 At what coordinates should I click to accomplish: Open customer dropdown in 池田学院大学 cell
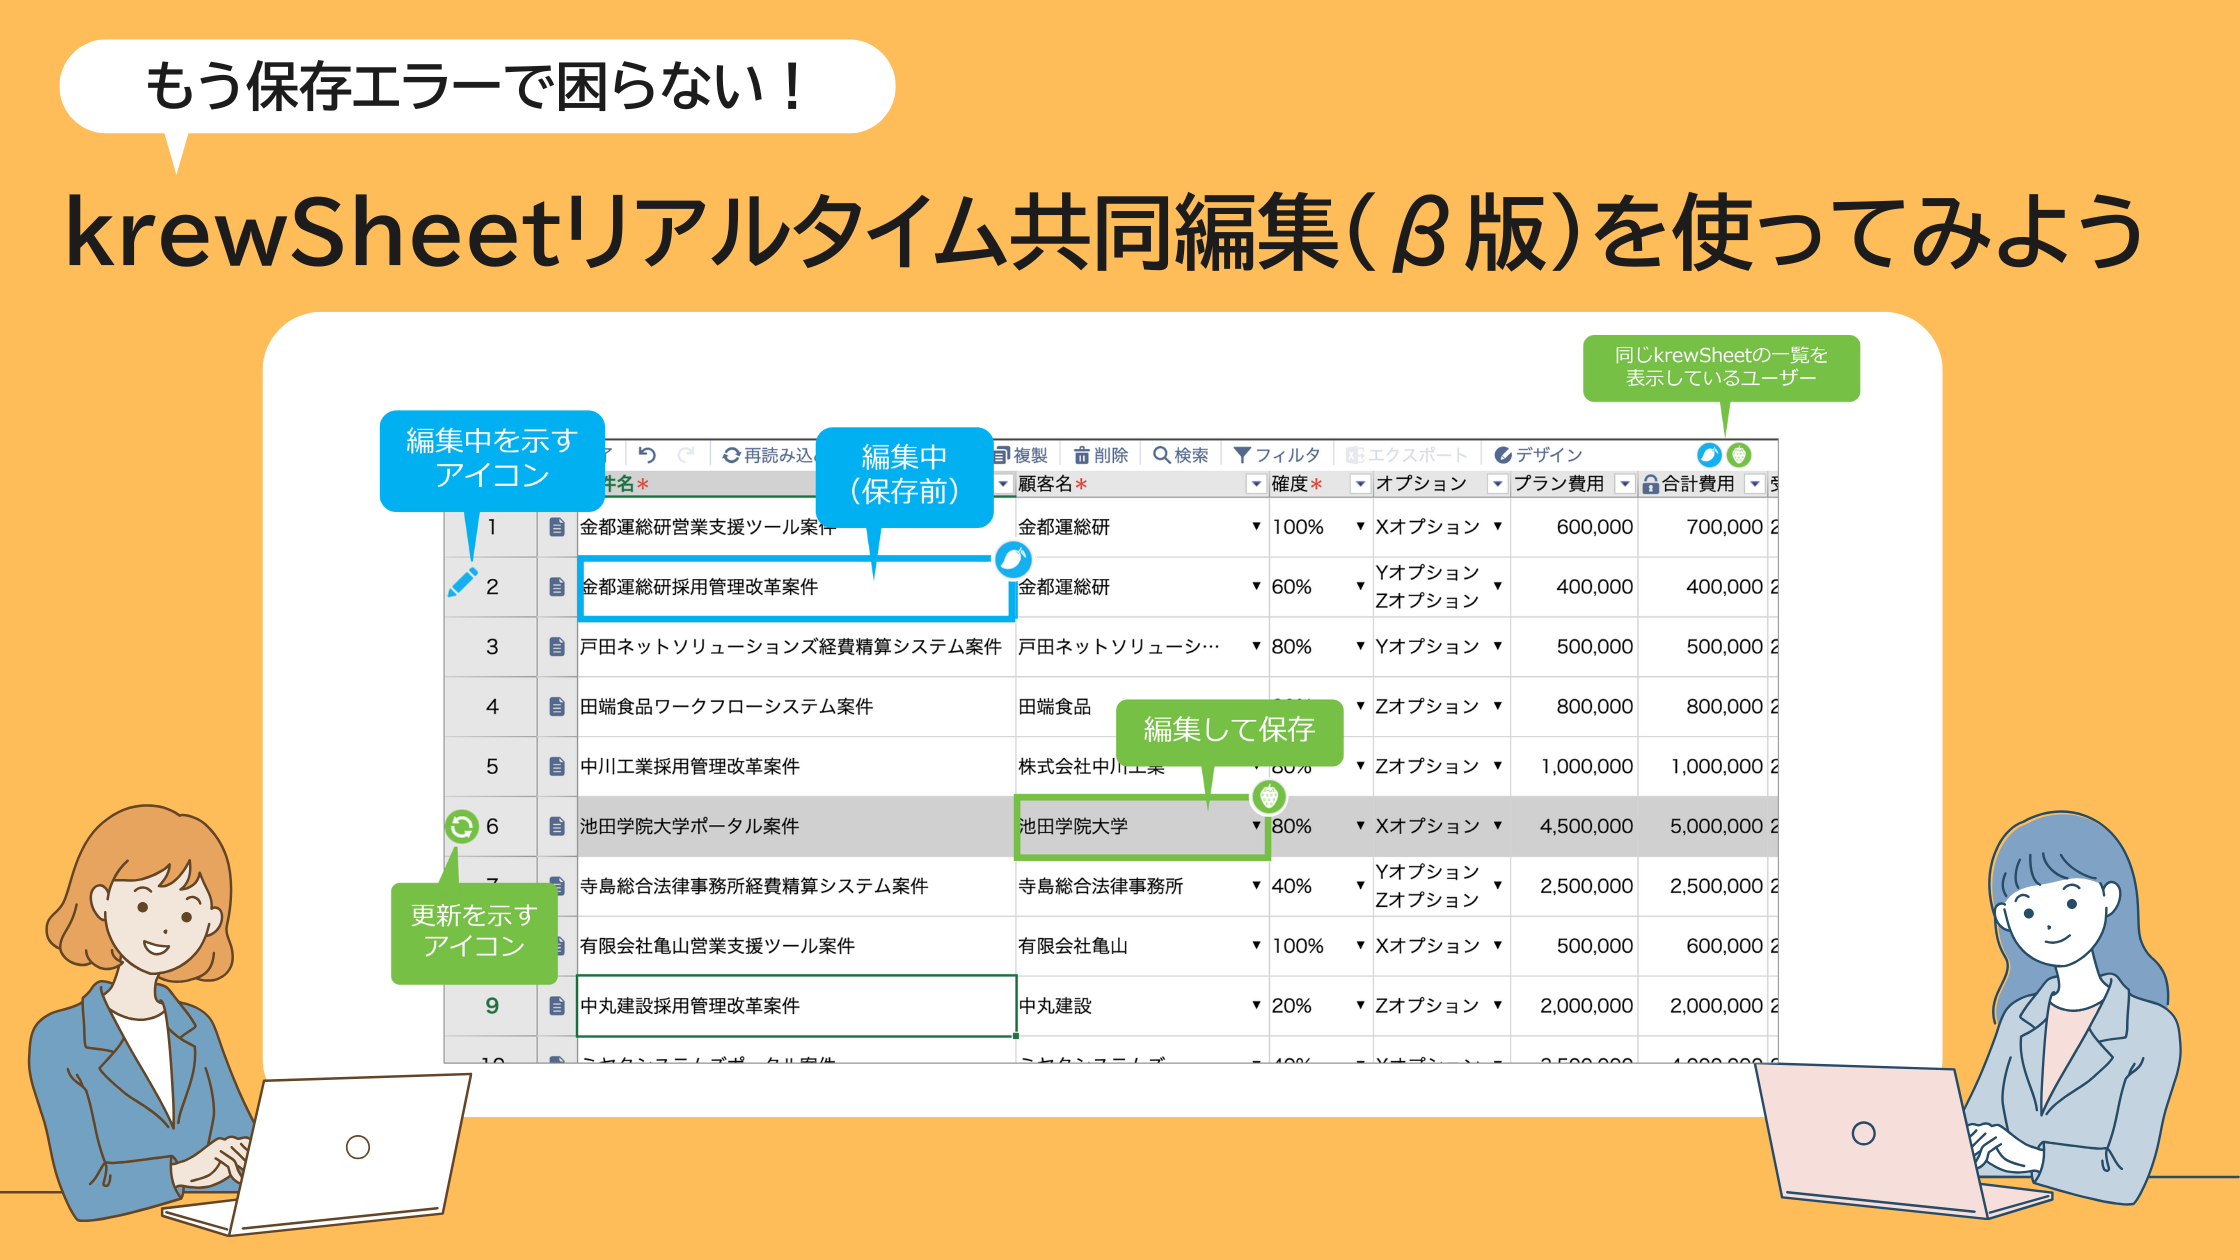pyautogui.click(x=1256, y=826)
